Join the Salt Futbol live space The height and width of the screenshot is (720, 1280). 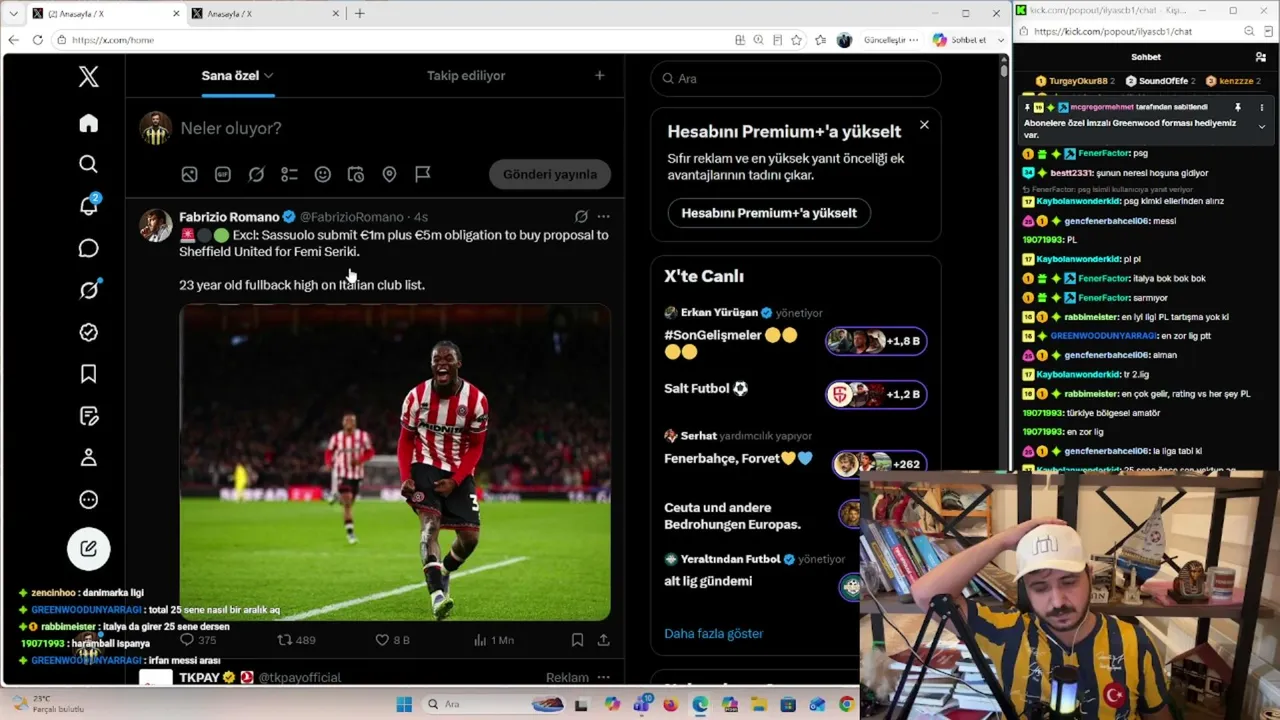coord(876,394)
